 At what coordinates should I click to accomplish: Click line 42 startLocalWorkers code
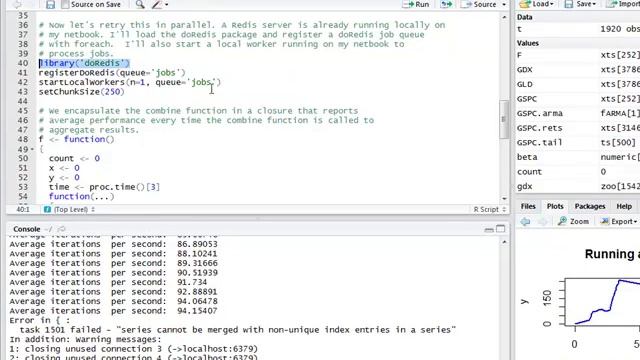(x=130, y=82)
